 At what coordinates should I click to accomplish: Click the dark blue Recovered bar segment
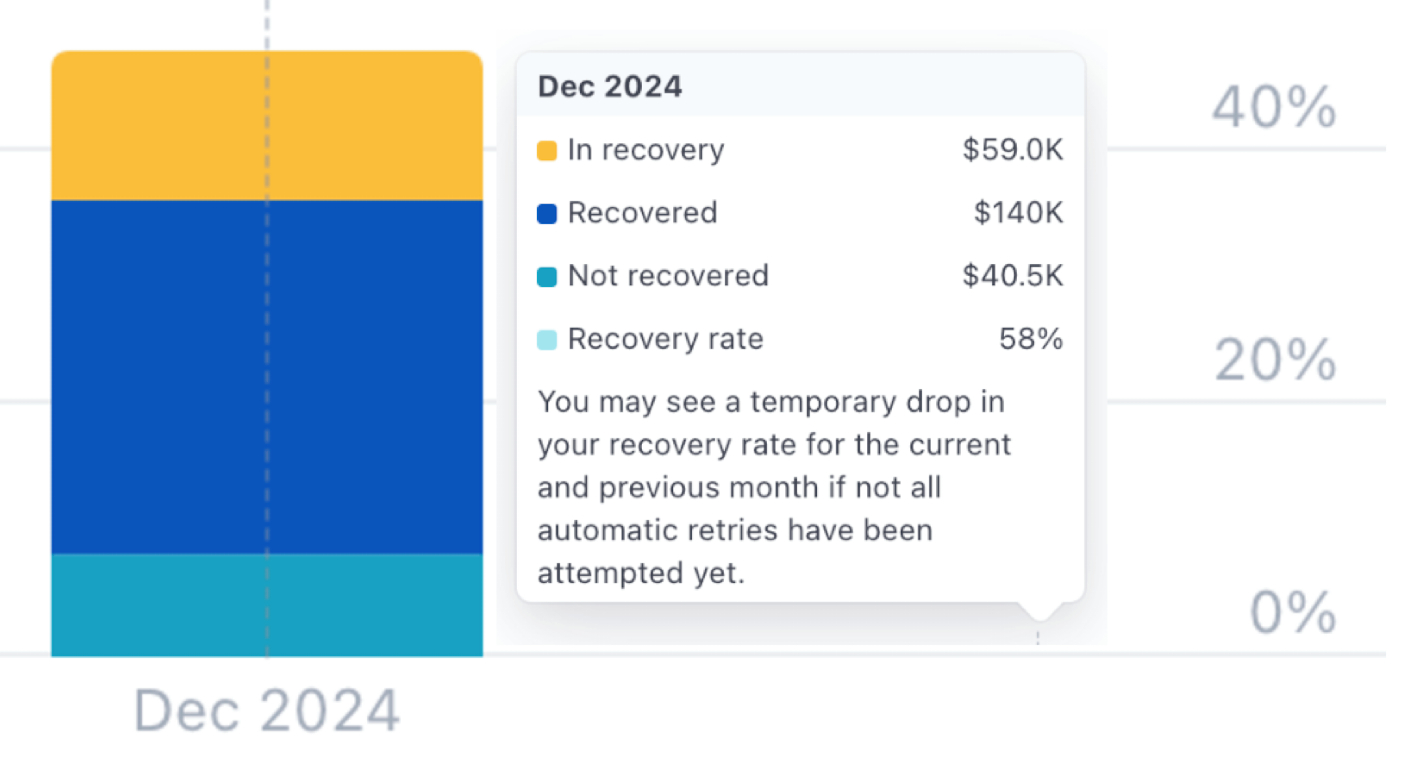pos(267,377)
